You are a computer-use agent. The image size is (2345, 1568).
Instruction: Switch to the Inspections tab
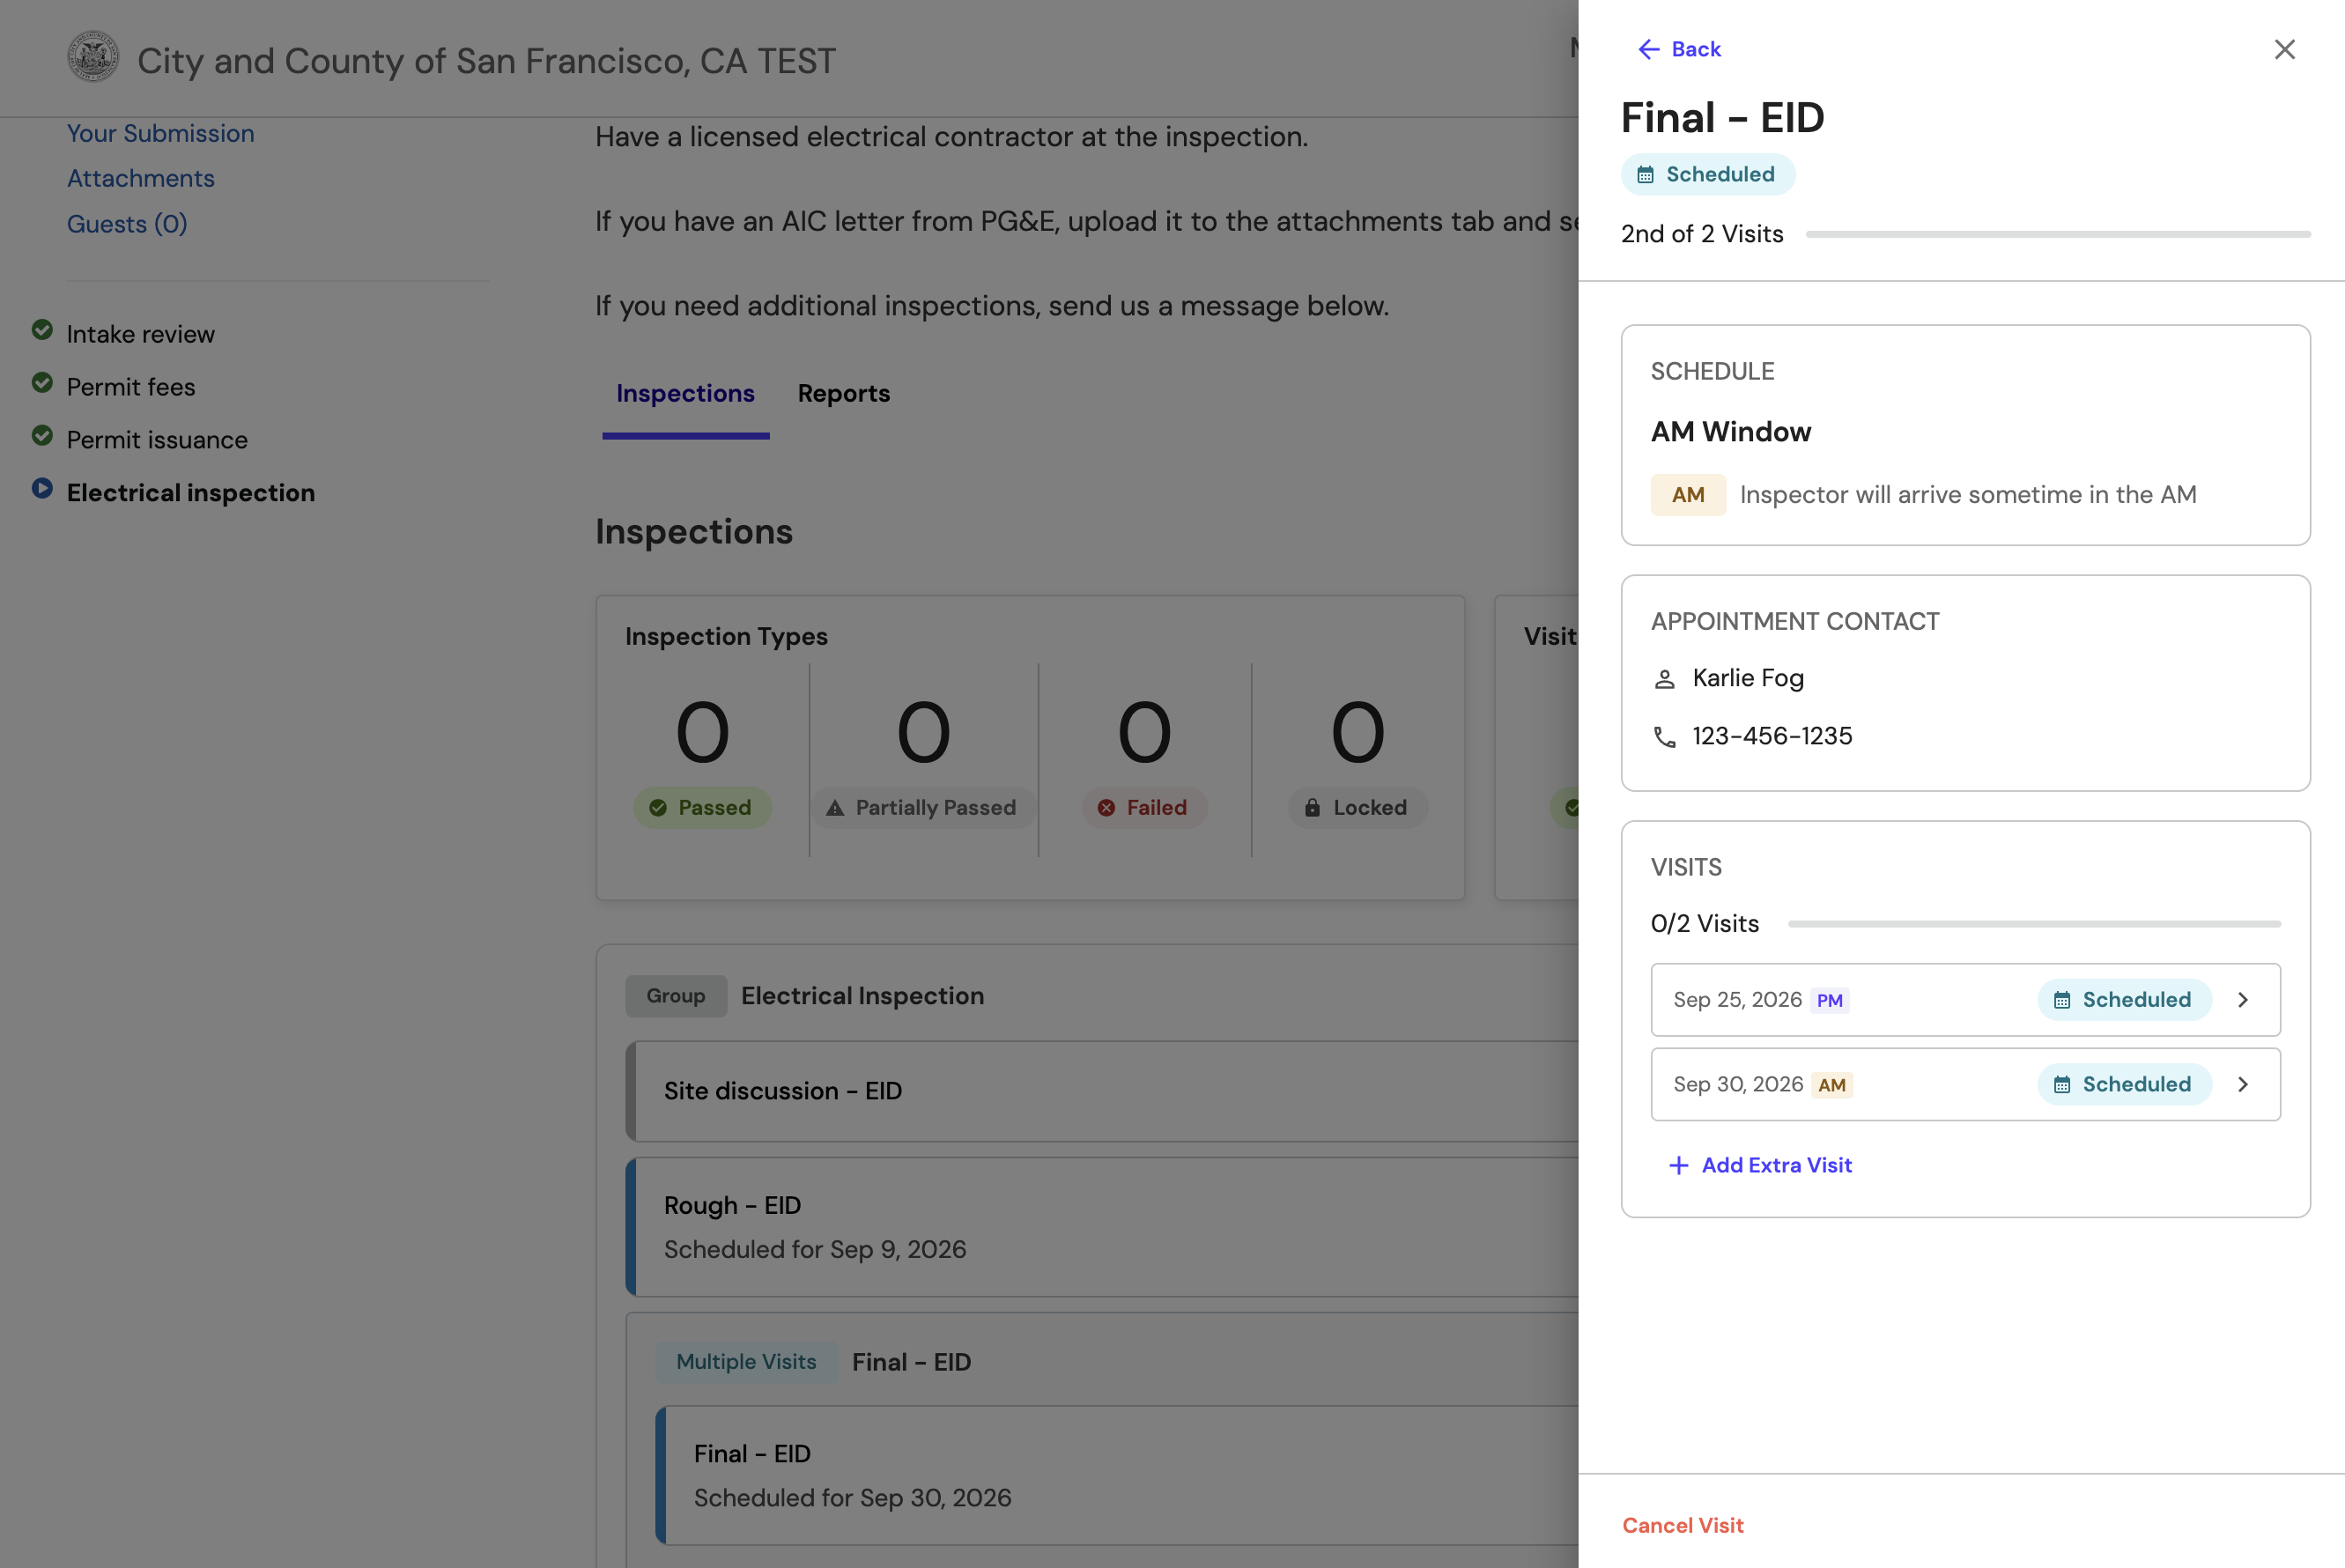coord(685,394)
